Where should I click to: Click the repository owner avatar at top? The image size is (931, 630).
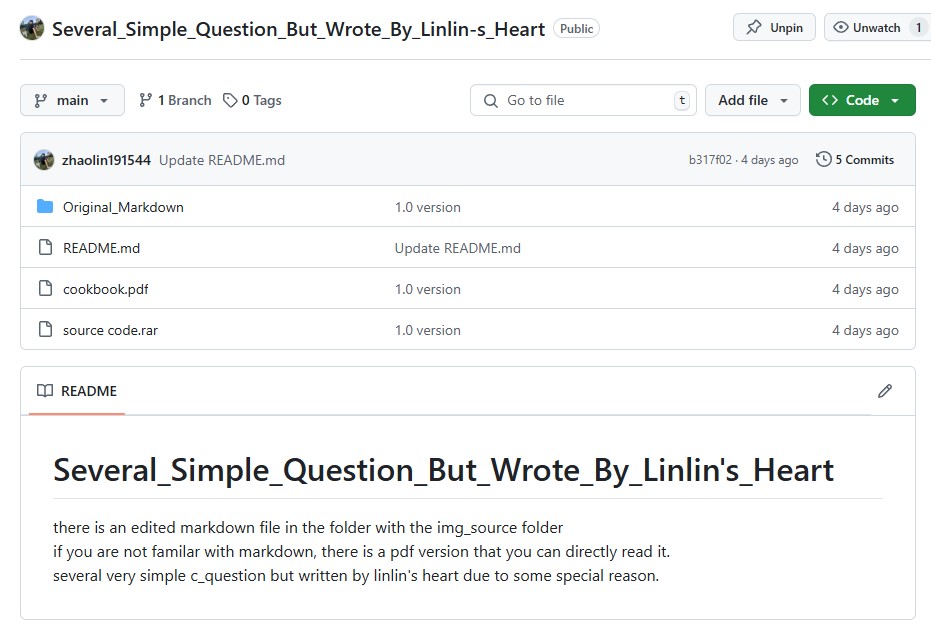tap(32, 28)
